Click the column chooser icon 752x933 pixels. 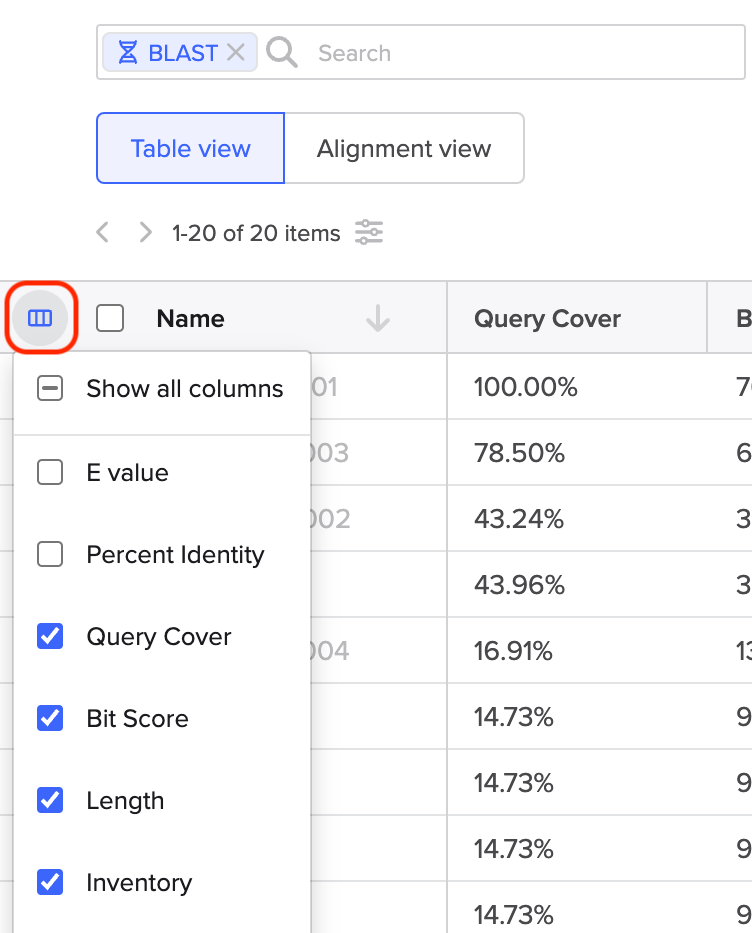[x=40, y=318]
